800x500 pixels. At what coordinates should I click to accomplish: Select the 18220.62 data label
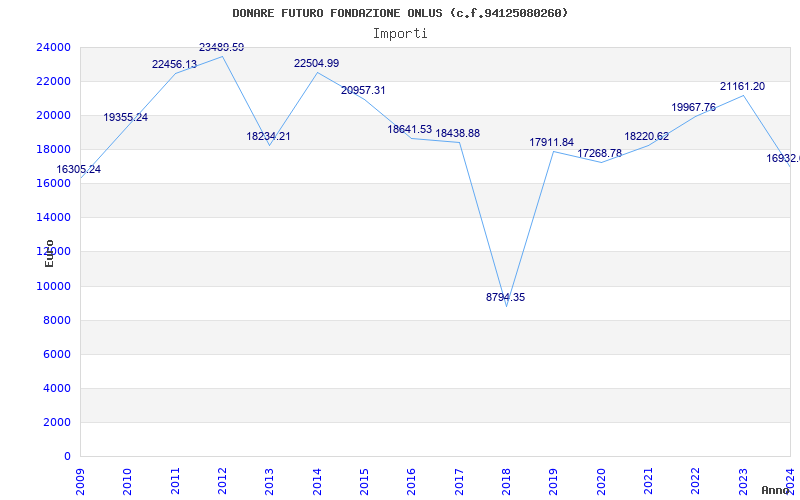coord(646,136)
